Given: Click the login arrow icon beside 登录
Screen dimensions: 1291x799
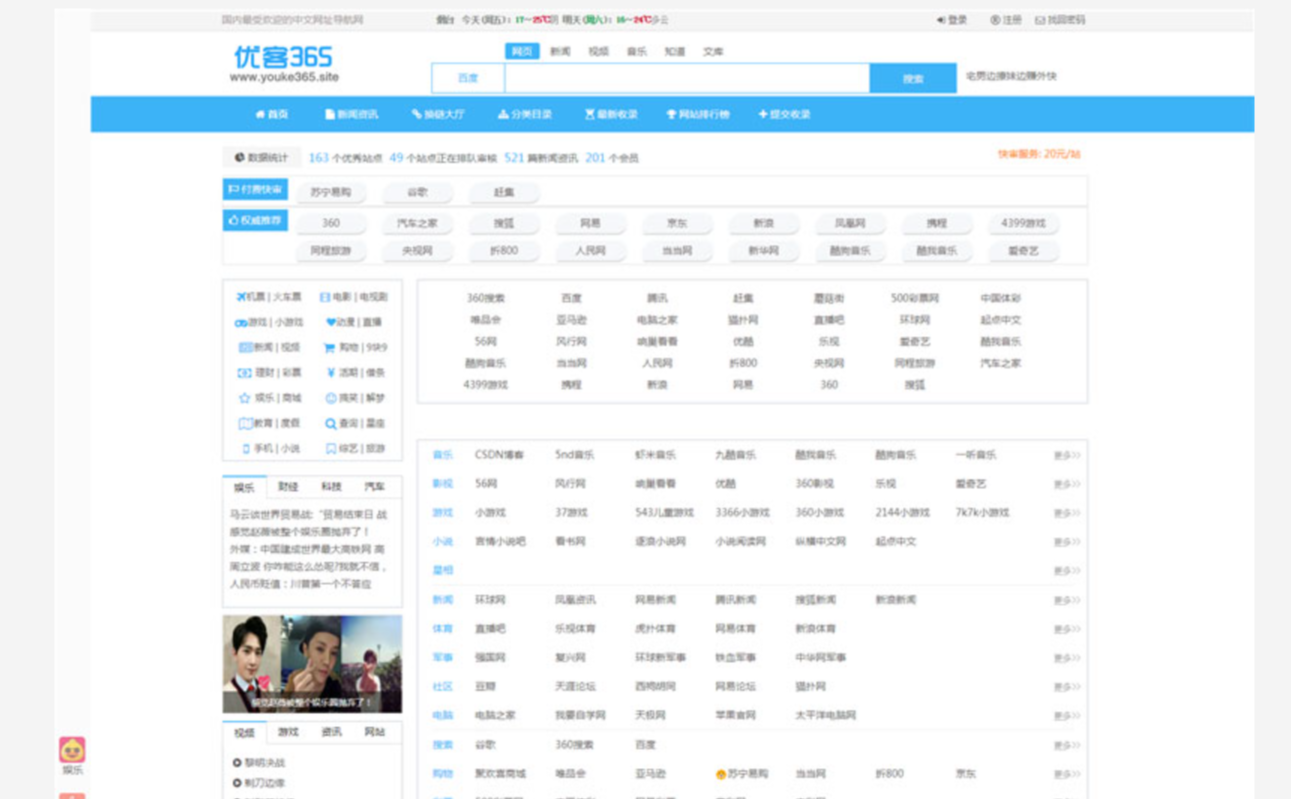Looking at the screenshot, I should tap(941, 20).
